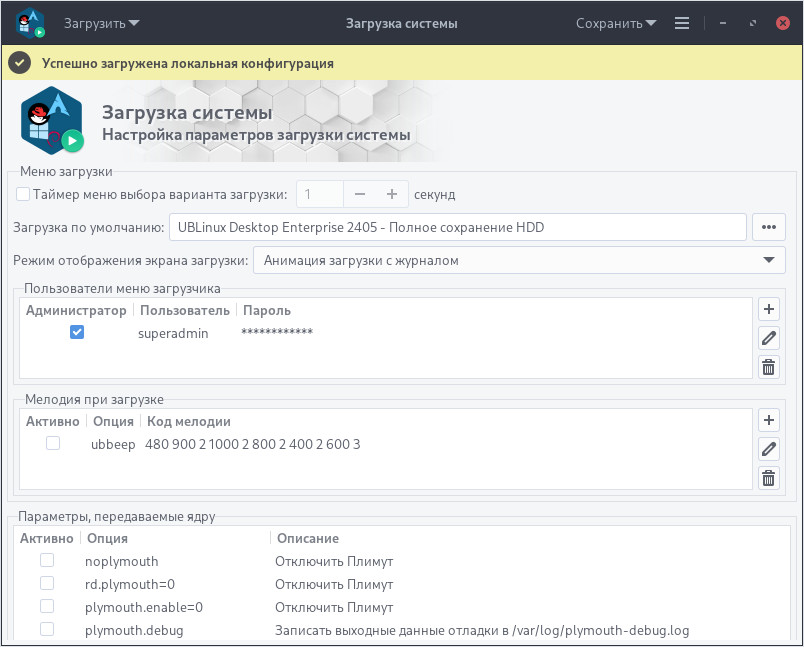This screenshot has height=647, width=804.
Task: Edit the ubbeep boot melody
Action: click(x=768, y=449)
